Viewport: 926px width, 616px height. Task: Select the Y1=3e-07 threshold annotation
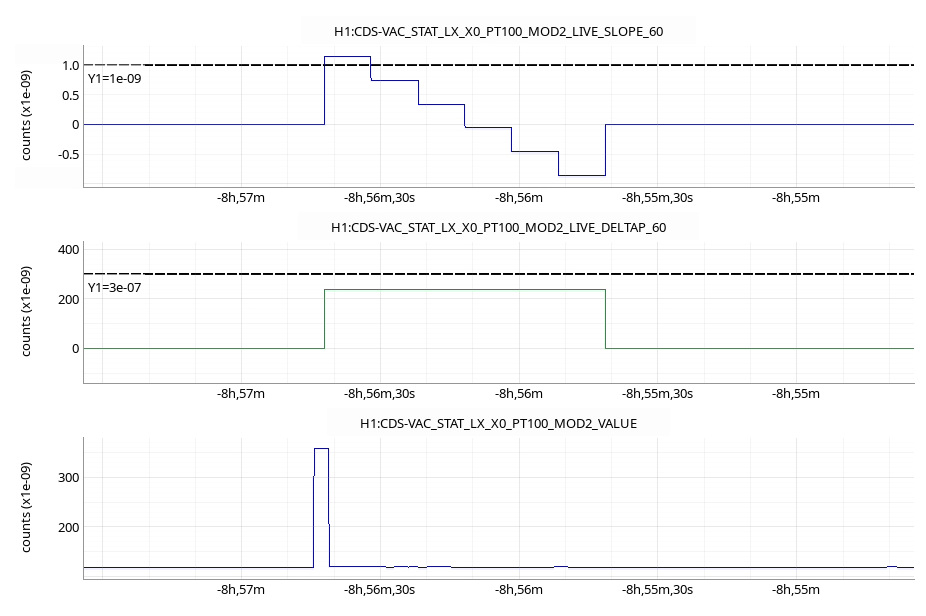pyautogui.click(x=114, y=287)
